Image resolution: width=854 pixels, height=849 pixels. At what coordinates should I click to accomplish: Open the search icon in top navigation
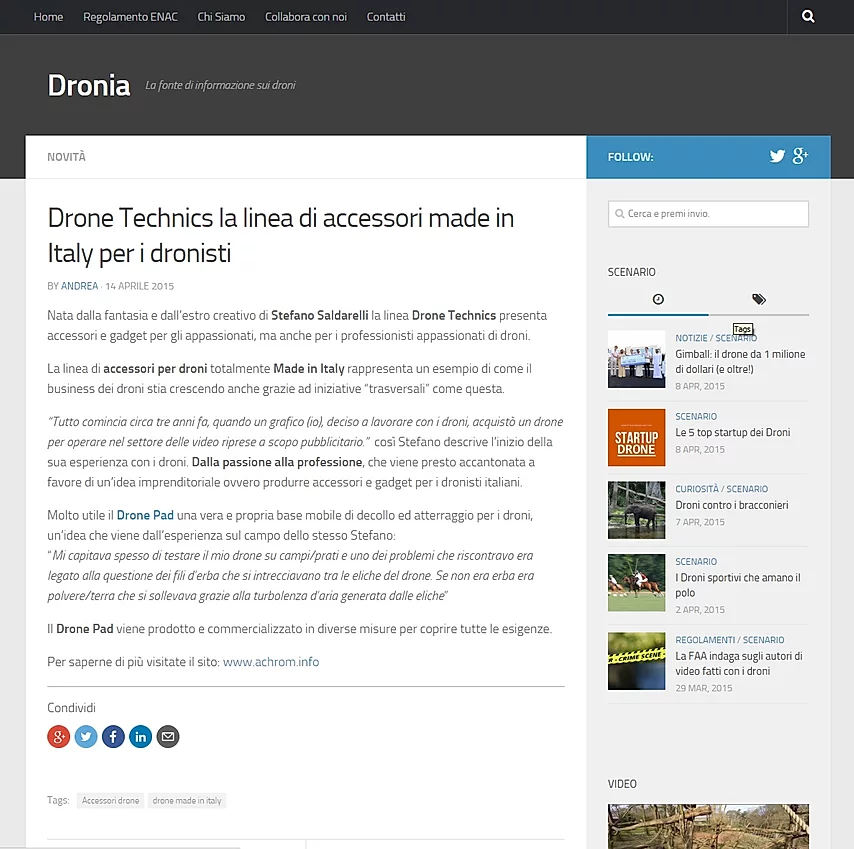point(808,16)
